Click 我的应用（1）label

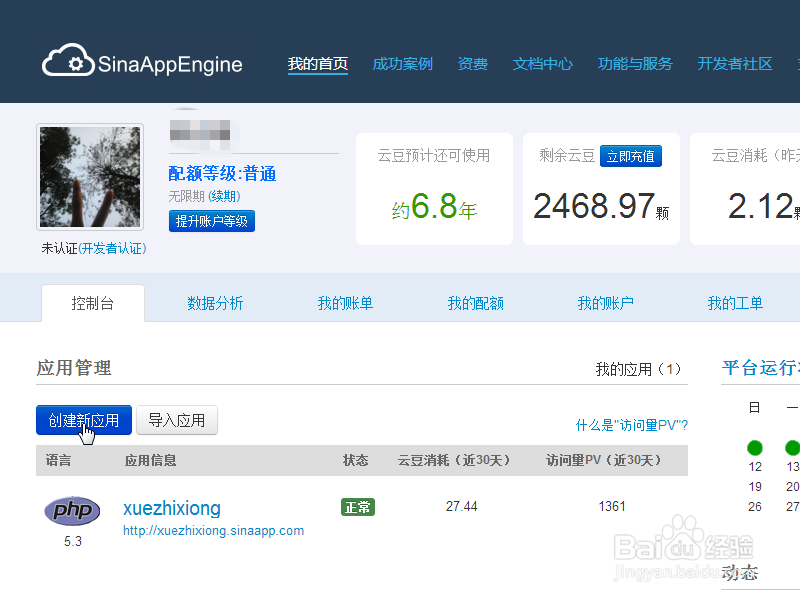click(638, 369)
